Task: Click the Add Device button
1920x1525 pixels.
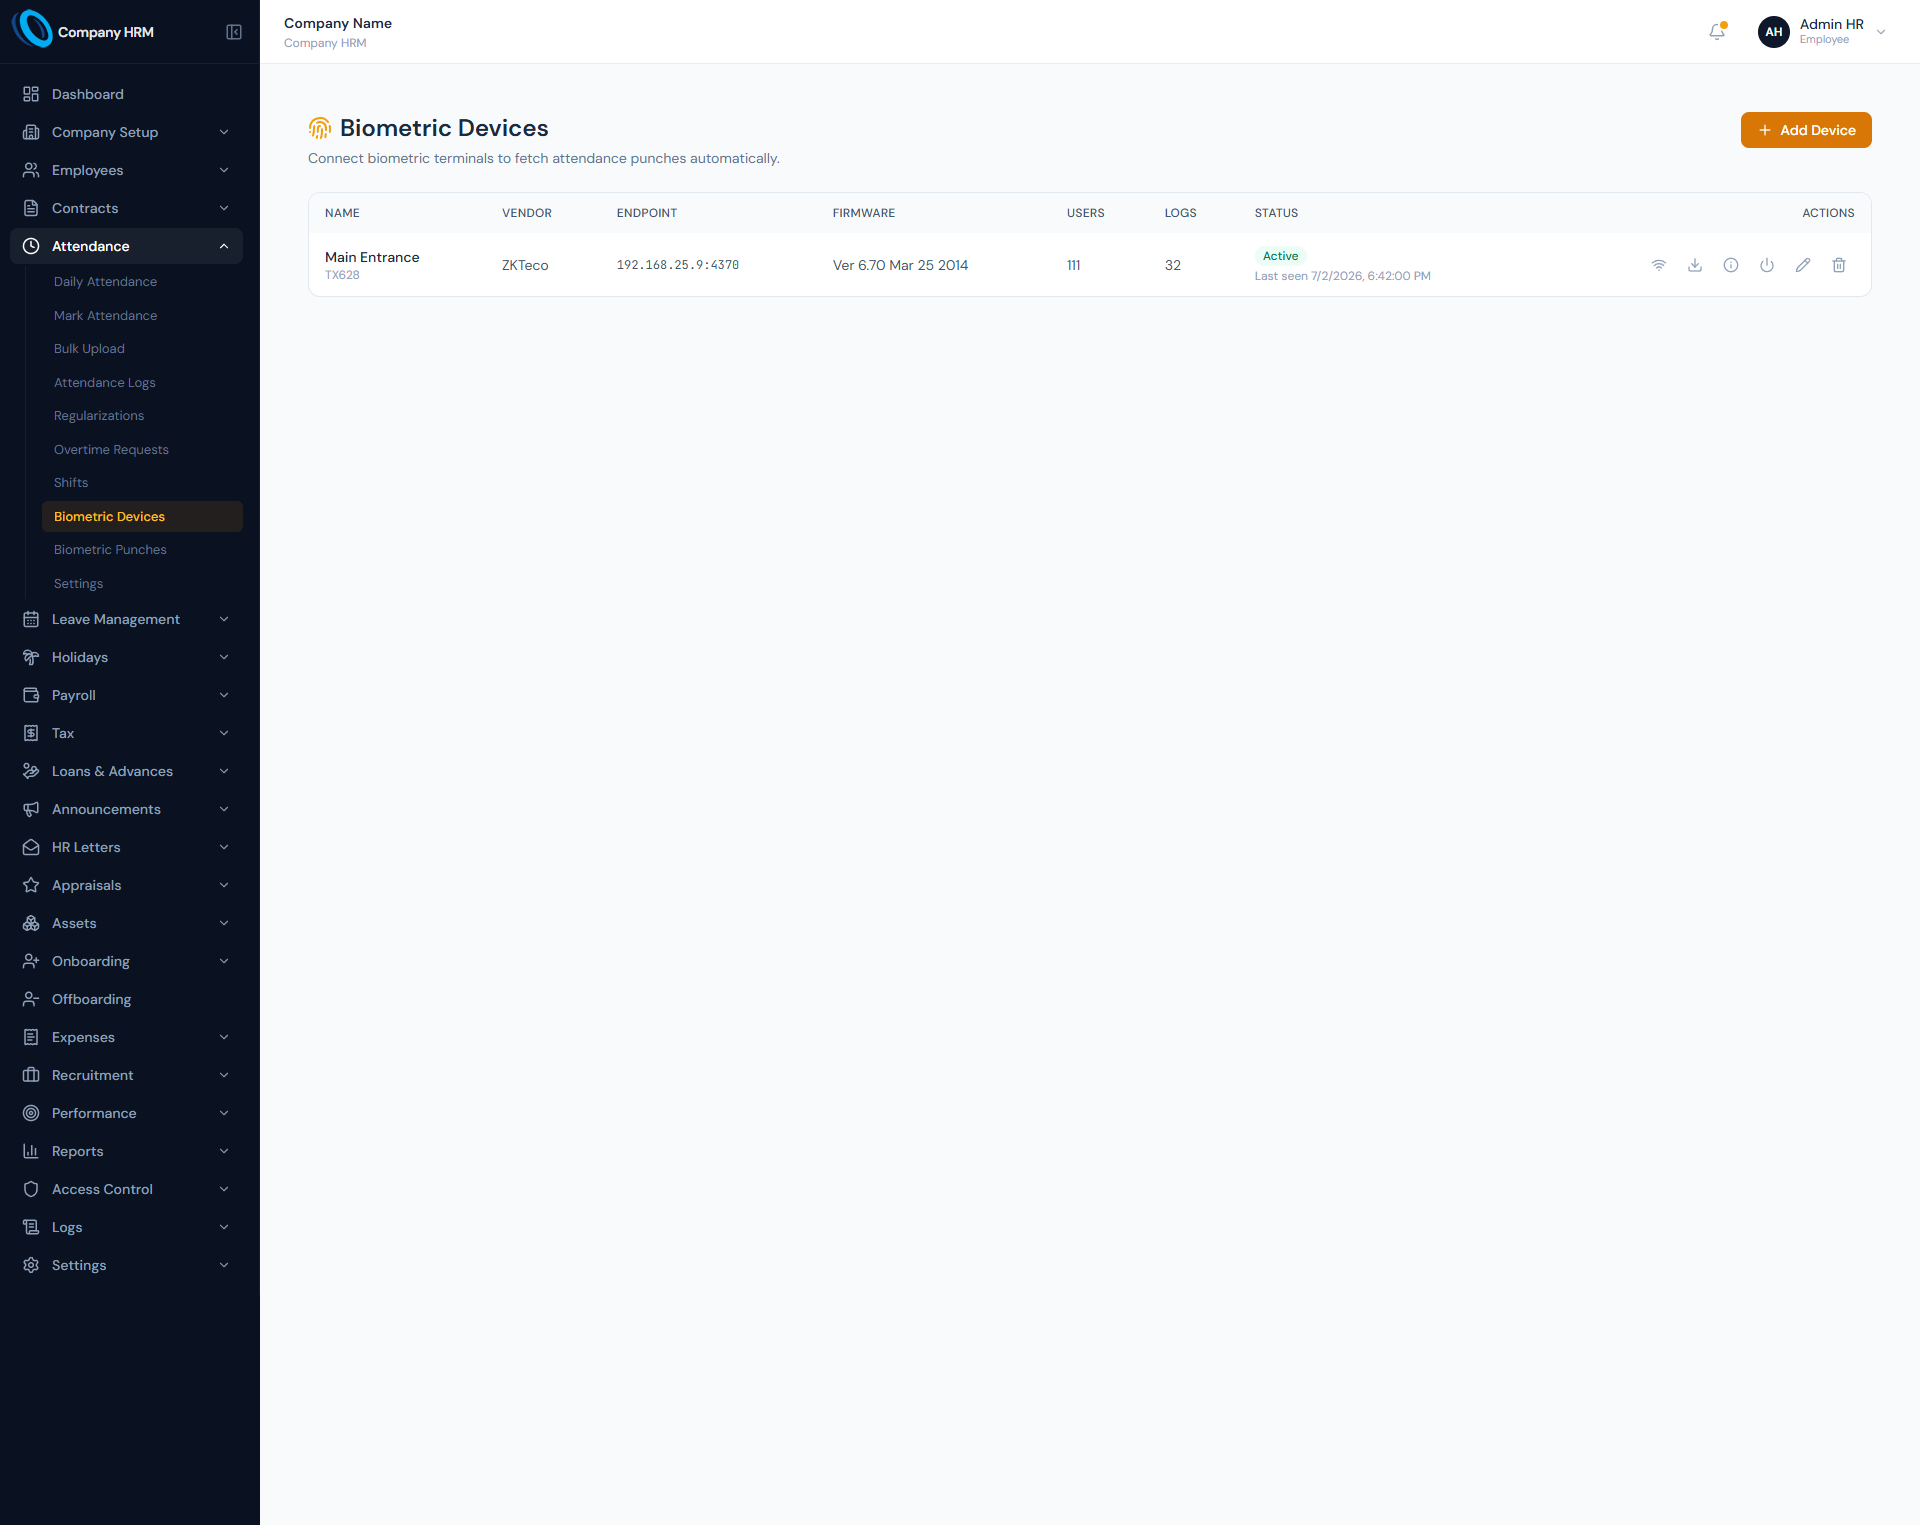Action: [1806, 130]
